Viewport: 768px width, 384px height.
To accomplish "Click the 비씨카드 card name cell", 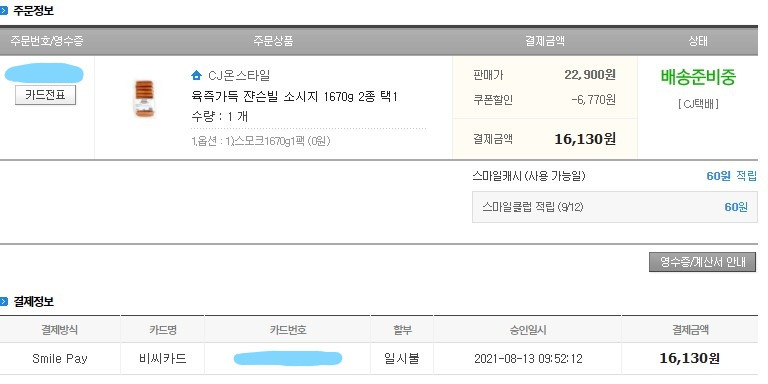I will point(163,359).
